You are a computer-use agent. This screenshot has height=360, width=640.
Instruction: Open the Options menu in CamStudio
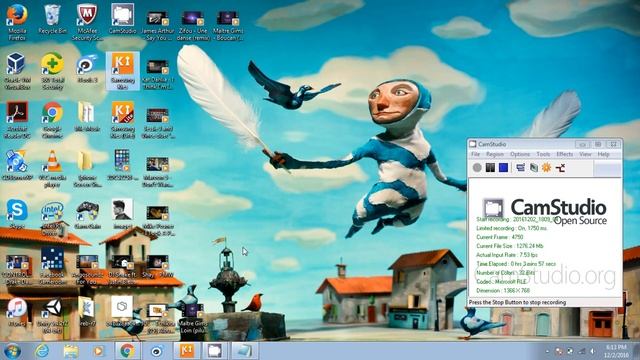[x=520, y=154]
